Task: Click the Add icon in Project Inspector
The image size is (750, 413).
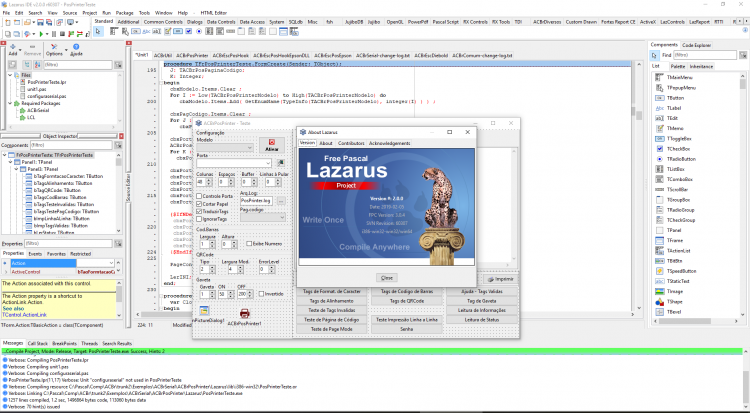Action: click(x=12, y=49)
